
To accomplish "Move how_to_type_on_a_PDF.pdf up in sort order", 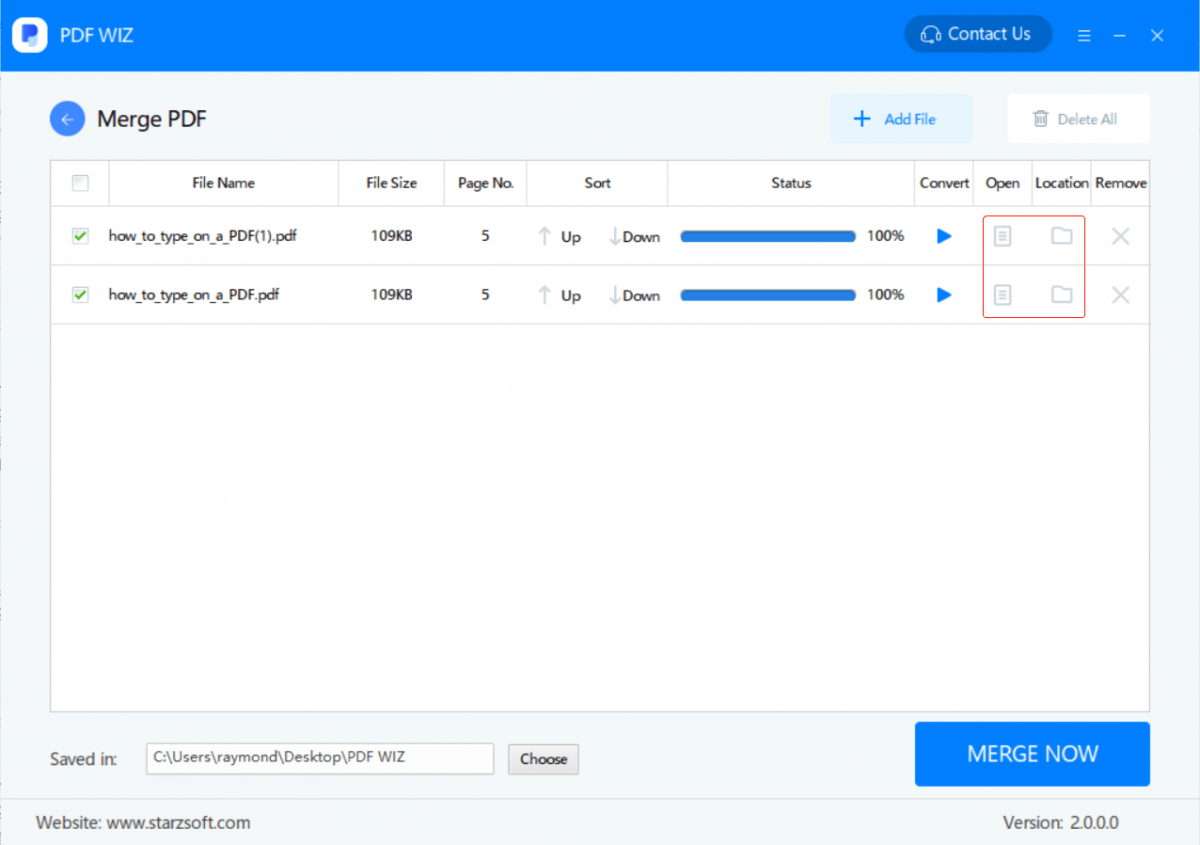I will pyautogui.click(x=563, y=295).
